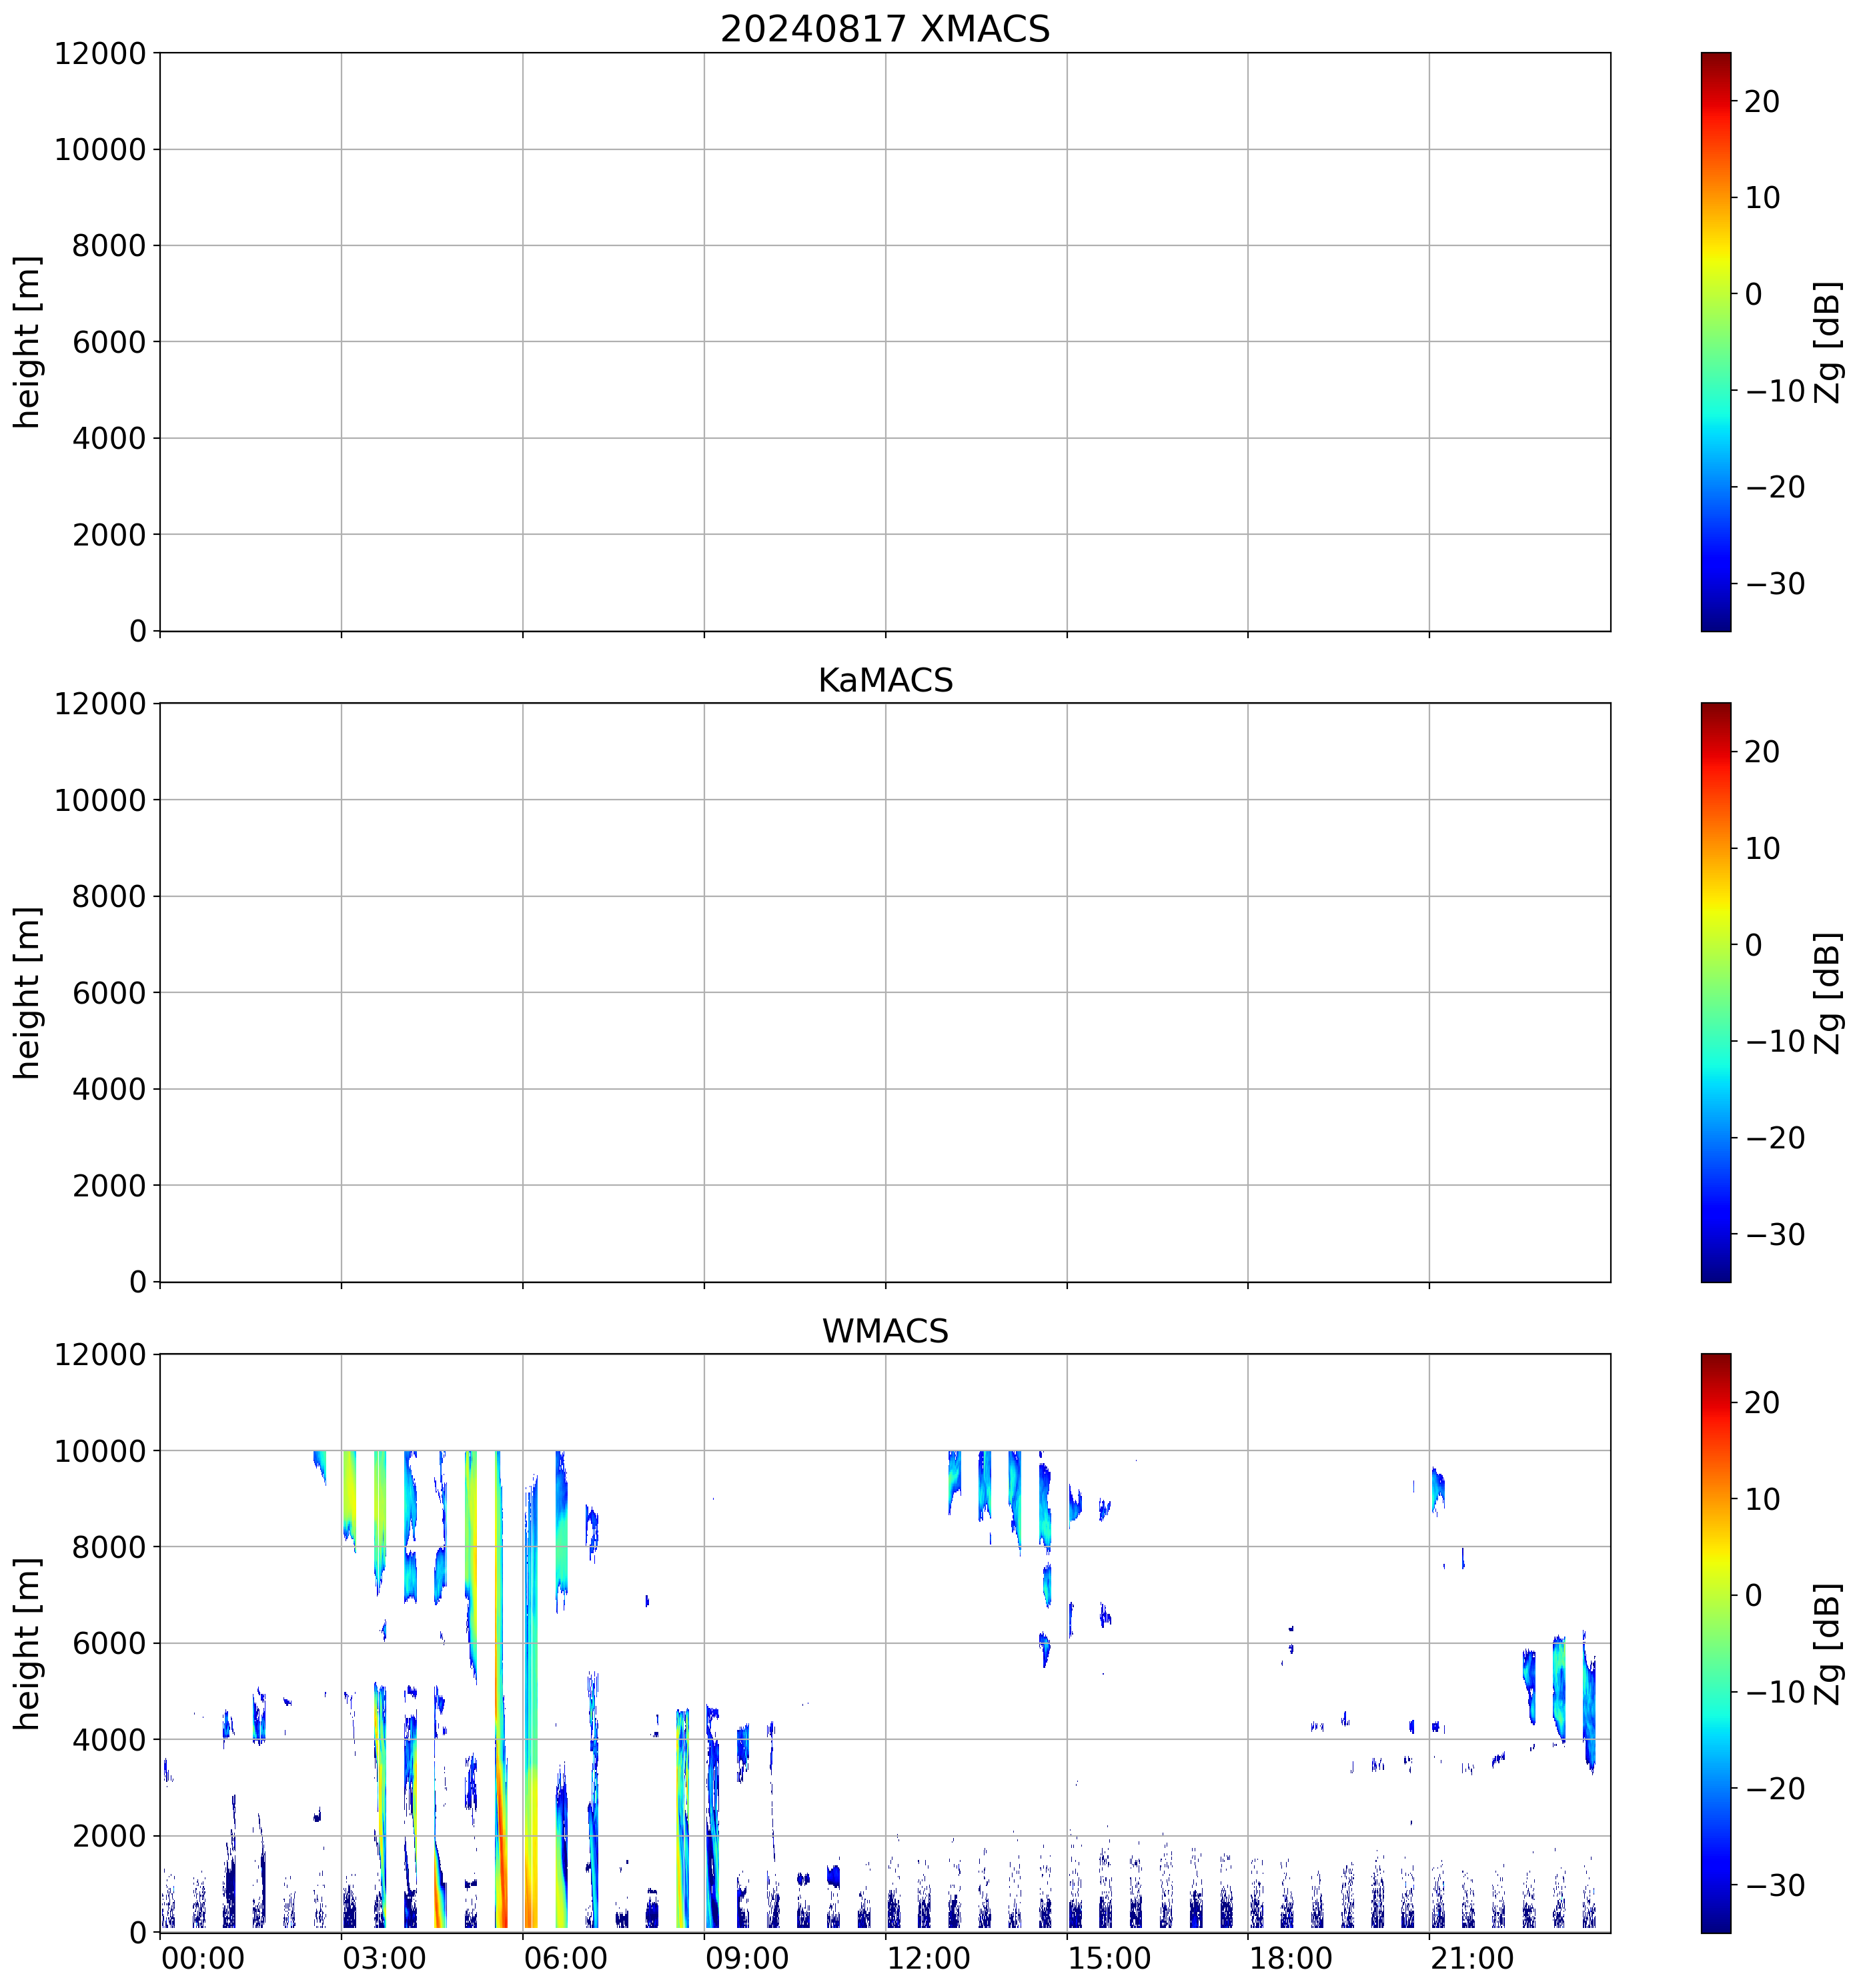Click the empty XMACS plot area

pyautogui.click(x=885, y=341)
